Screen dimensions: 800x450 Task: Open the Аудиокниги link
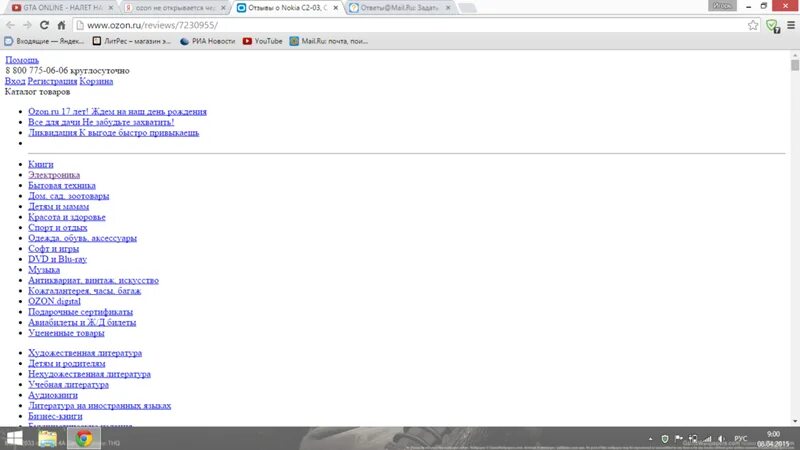(53, 395)
